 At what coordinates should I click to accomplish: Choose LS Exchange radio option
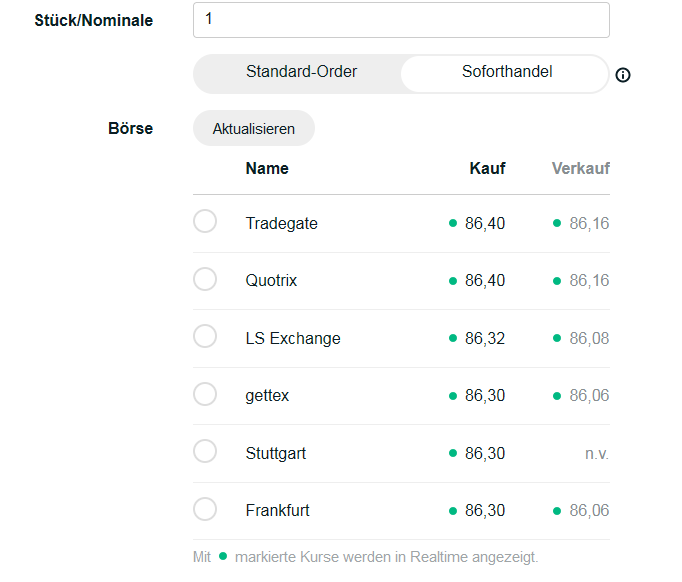pos(205,337)
